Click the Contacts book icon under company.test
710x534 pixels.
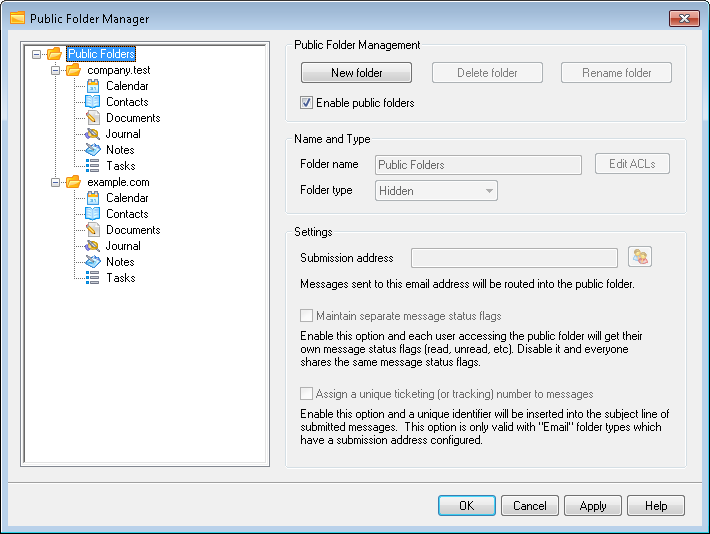(x=93, y=102)
